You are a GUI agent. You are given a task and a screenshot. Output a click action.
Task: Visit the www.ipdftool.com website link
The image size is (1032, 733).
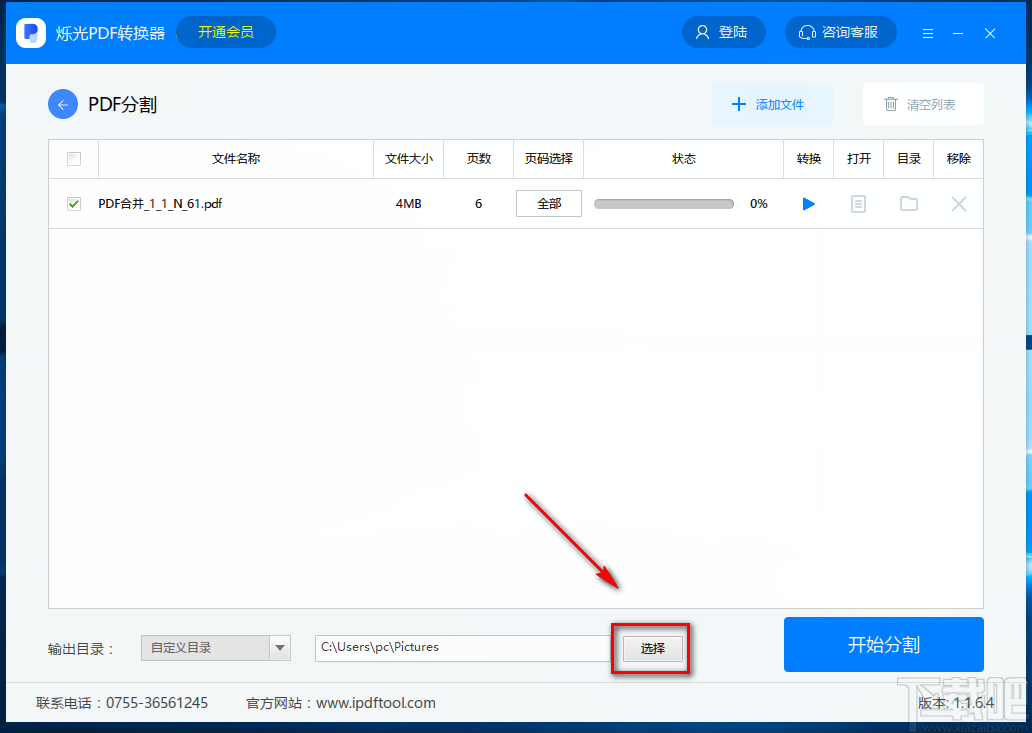[375, 702]
